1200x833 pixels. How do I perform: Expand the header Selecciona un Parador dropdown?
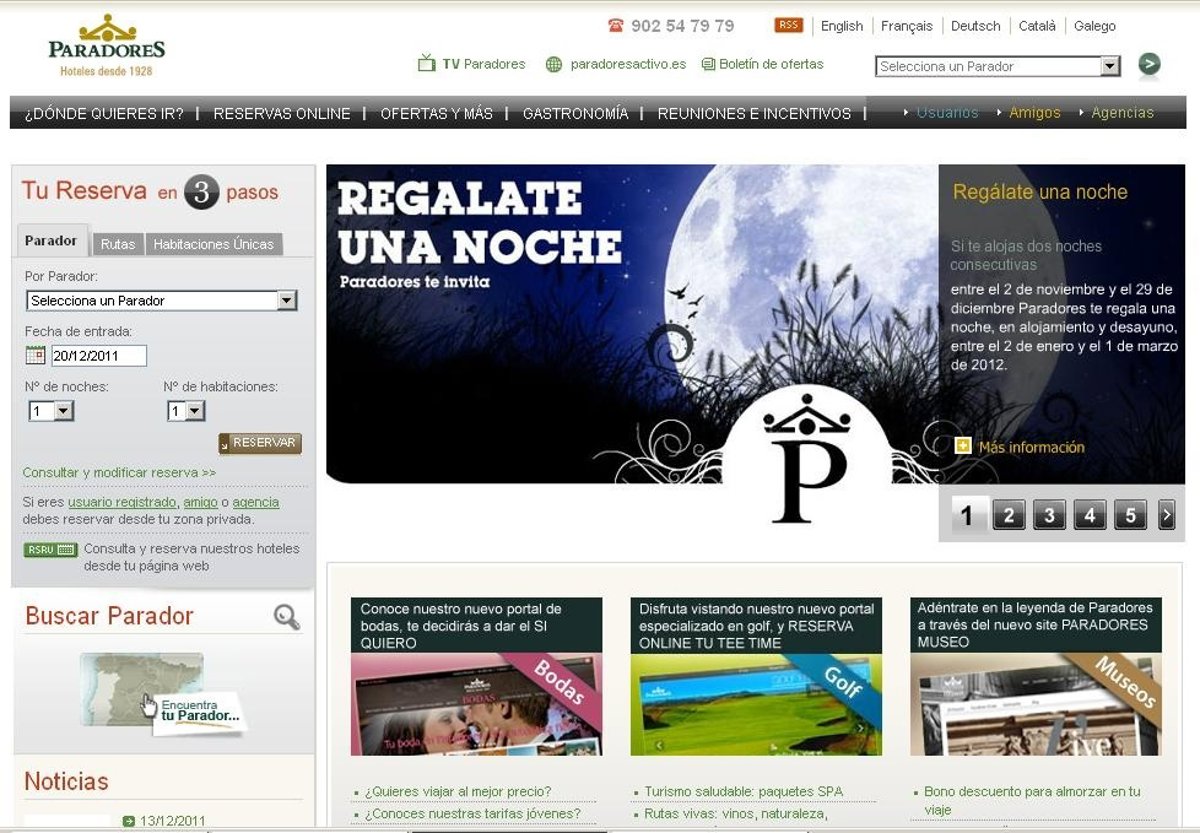(1110, 67)
